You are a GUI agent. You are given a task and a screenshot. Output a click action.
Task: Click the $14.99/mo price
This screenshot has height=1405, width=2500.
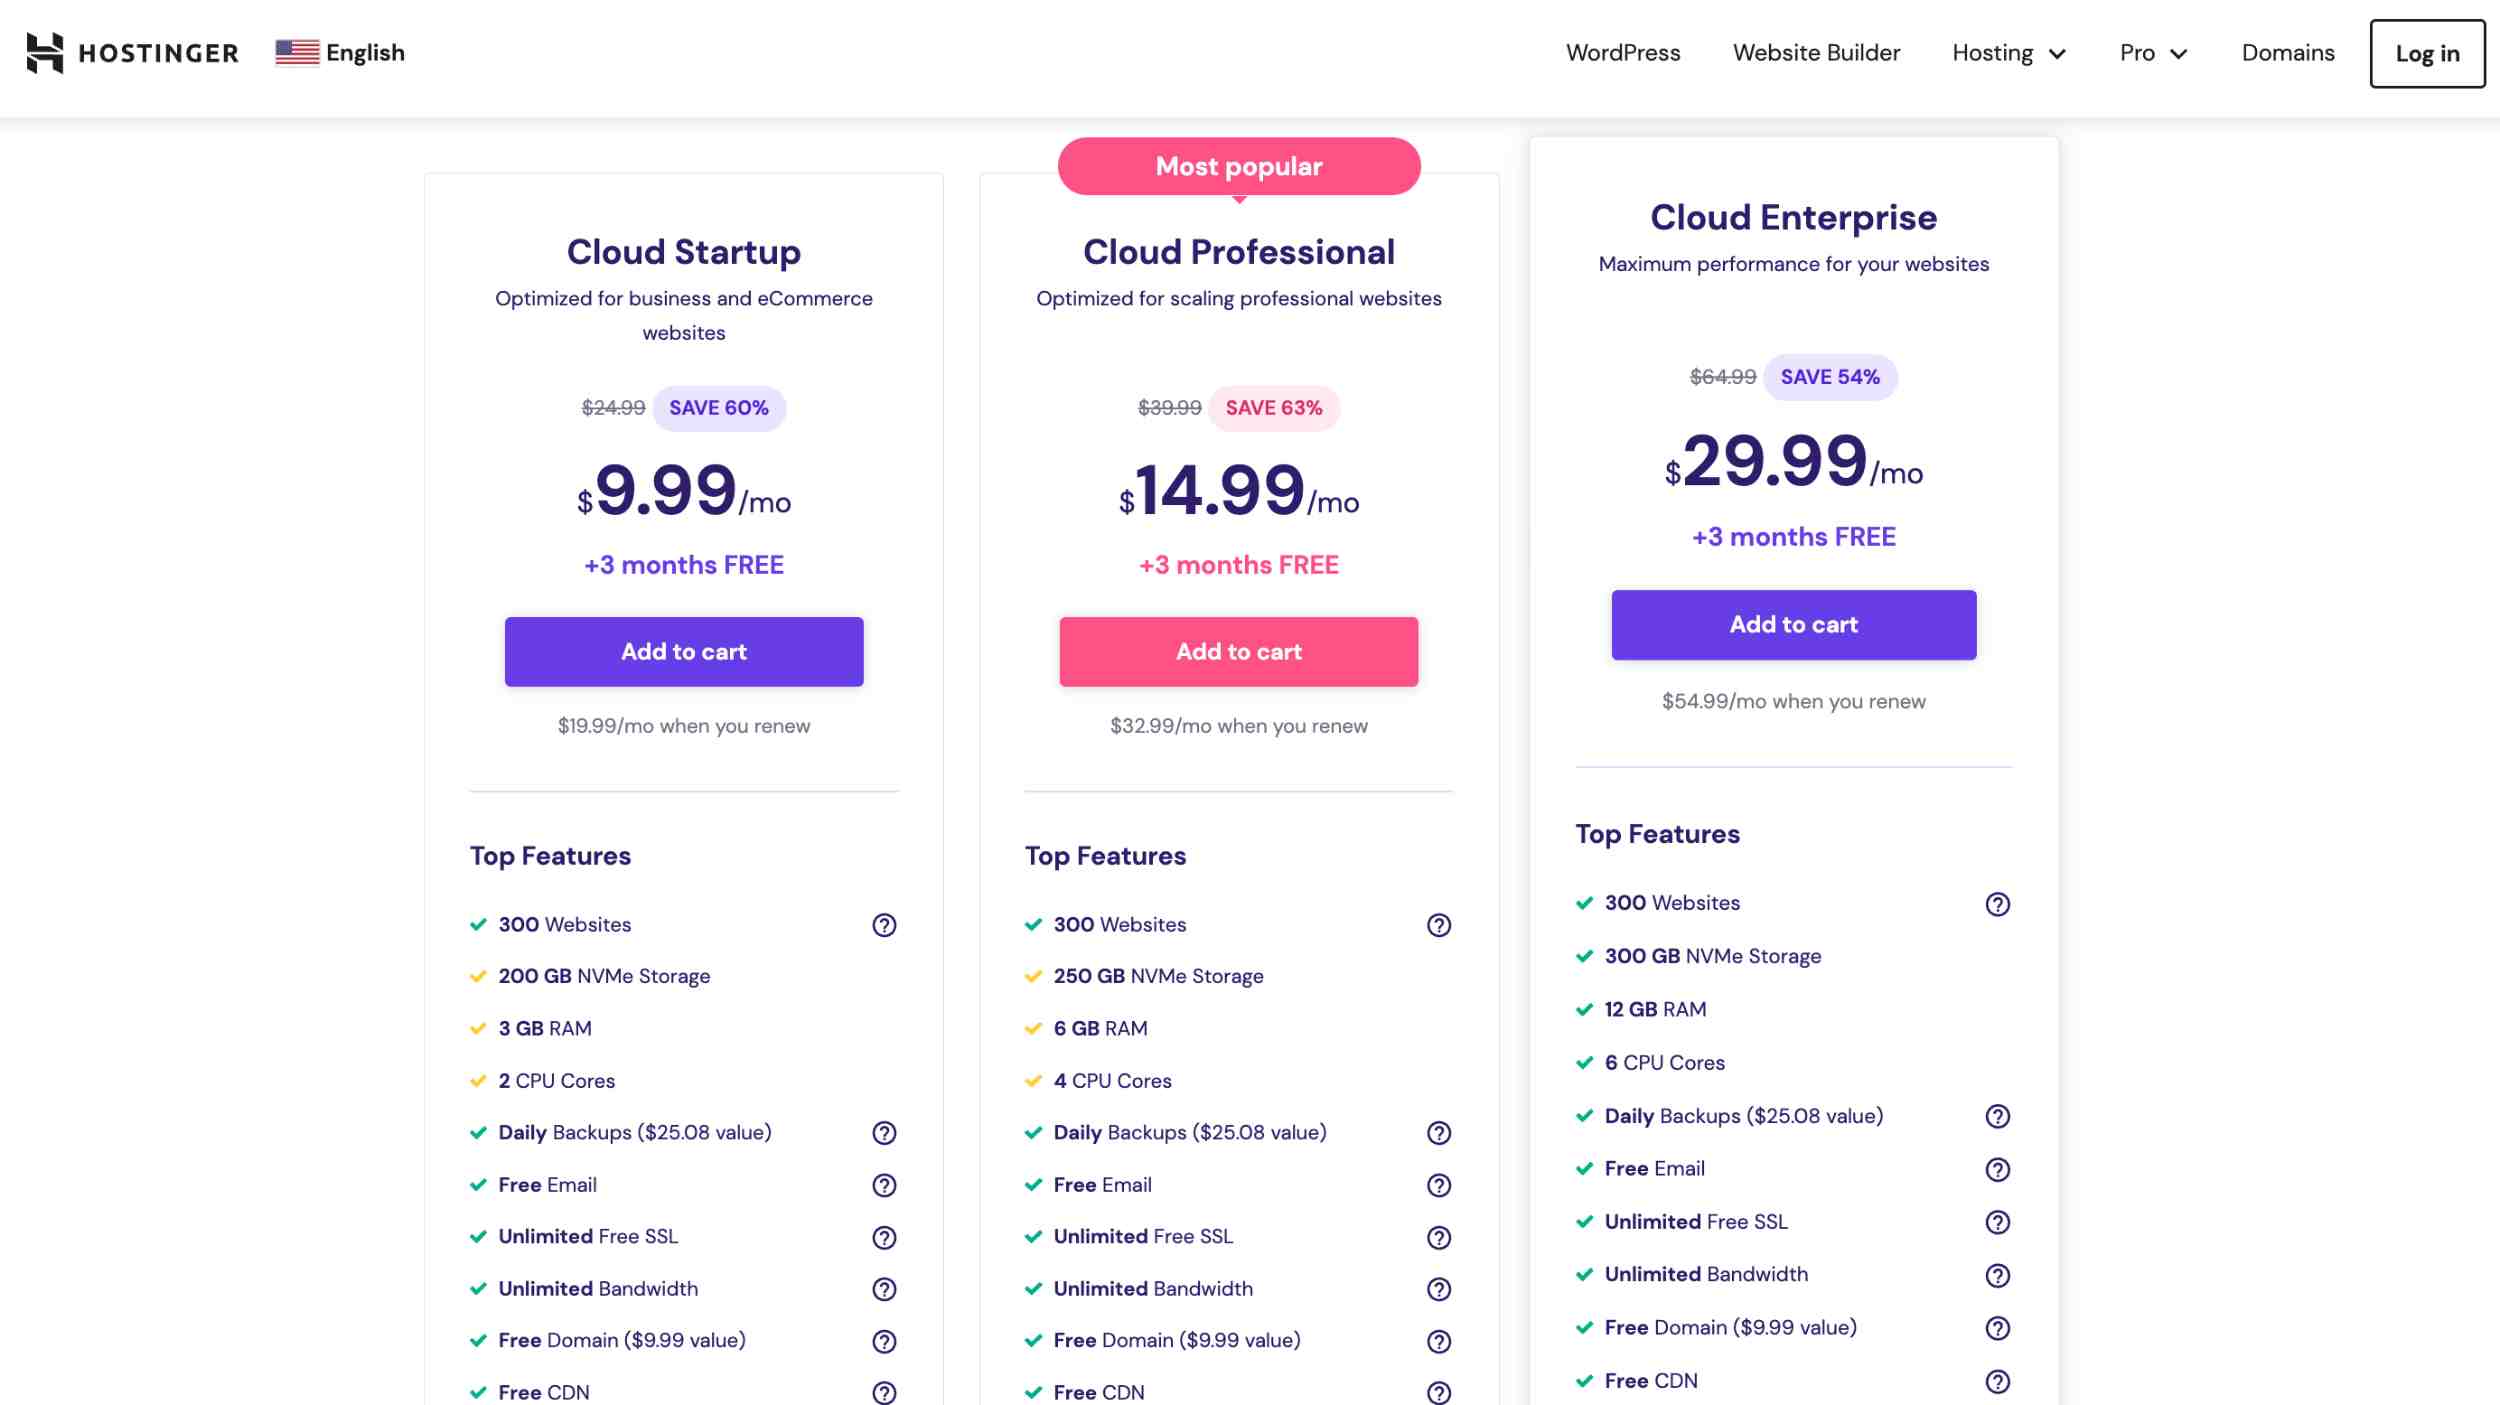tap(1239, 491)
